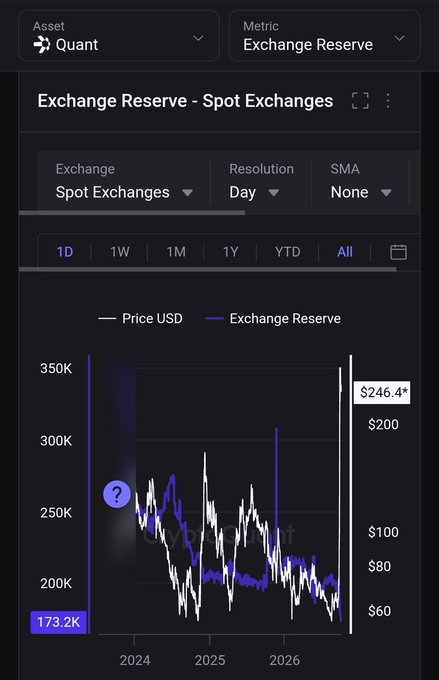This screenshot has height=680, width=439.
Task: Click the Quant asset logo icon
Action: [42, 45]
